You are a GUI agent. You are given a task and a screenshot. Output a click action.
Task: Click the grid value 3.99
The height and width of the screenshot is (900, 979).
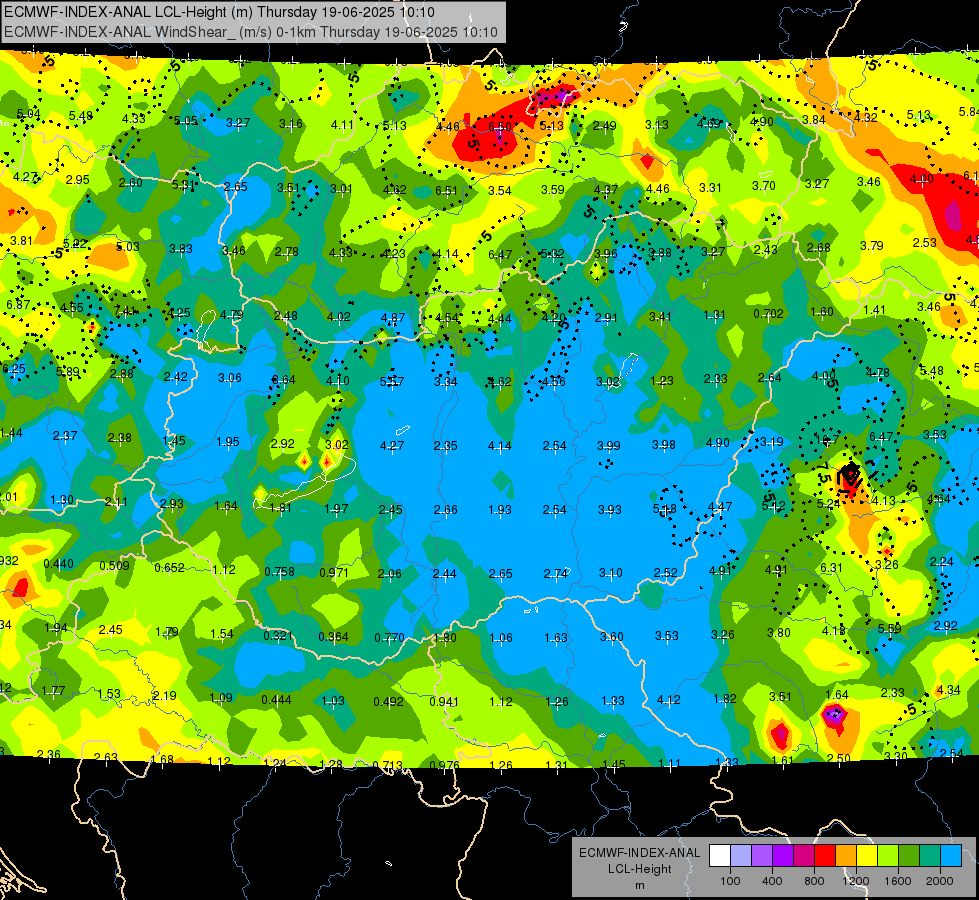609,445
